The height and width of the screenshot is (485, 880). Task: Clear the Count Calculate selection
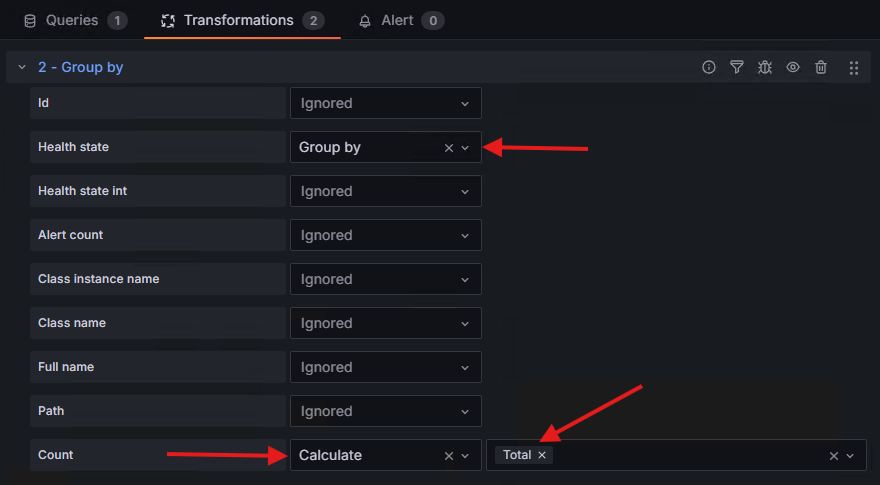pos(449,456)
